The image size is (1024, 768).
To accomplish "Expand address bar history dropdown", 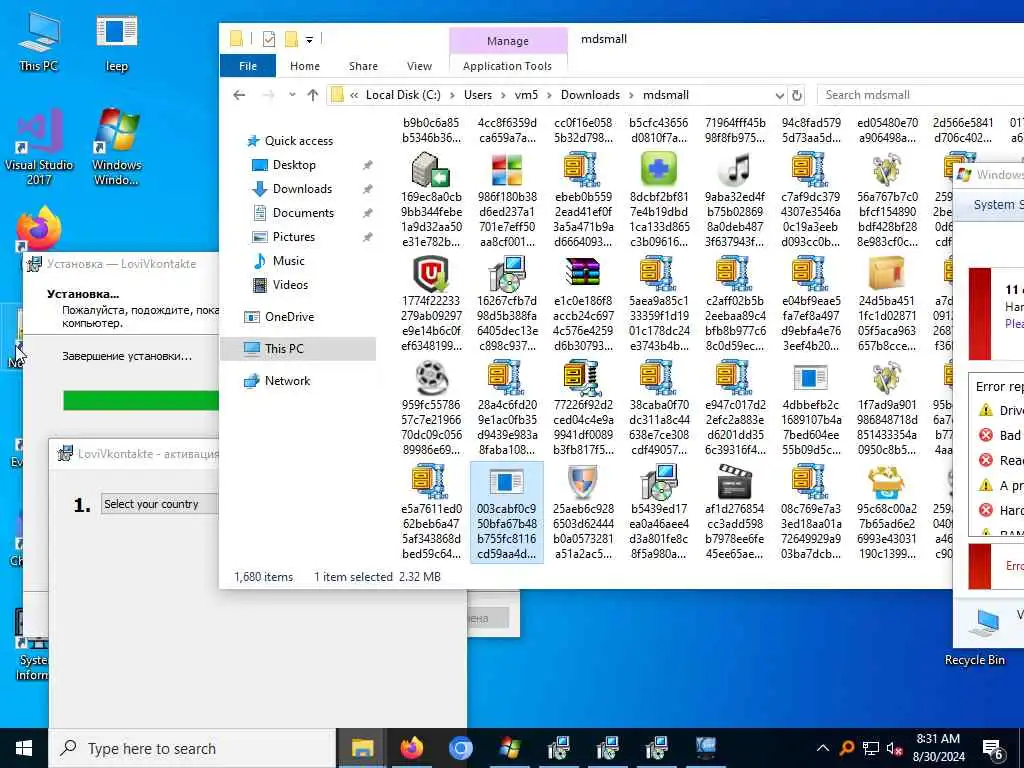I will [780, 95].
